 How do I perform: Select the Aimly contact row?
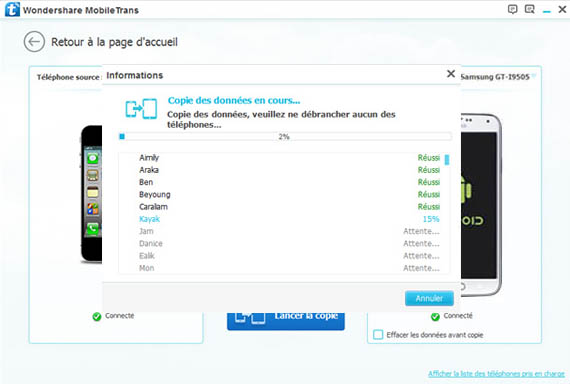pos(284,157)
